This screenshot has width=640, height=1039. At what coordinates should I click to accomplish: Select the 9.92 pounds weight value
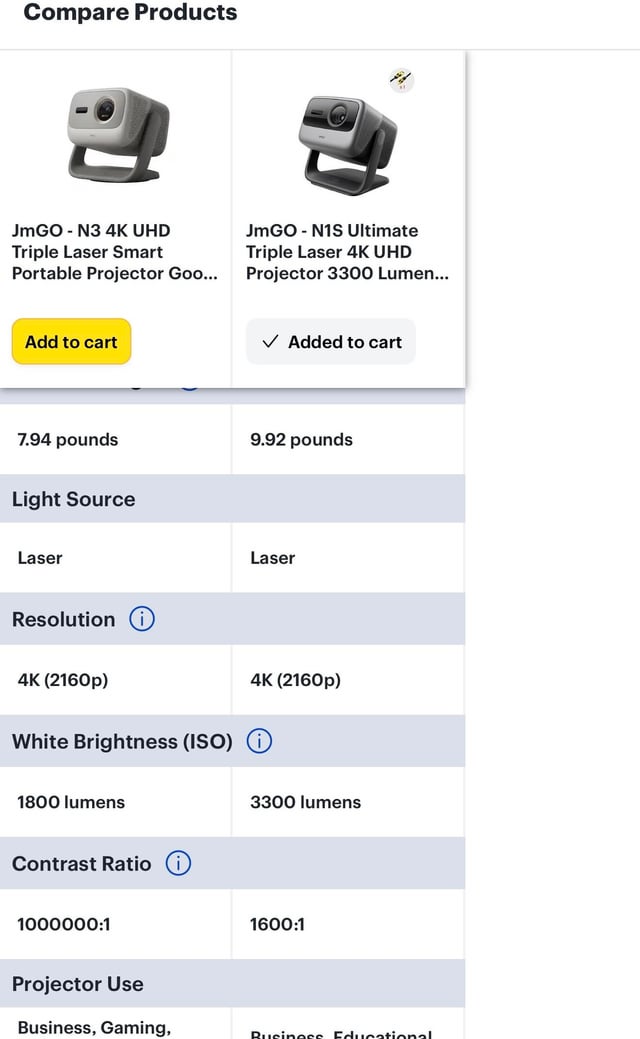(301, 439)
